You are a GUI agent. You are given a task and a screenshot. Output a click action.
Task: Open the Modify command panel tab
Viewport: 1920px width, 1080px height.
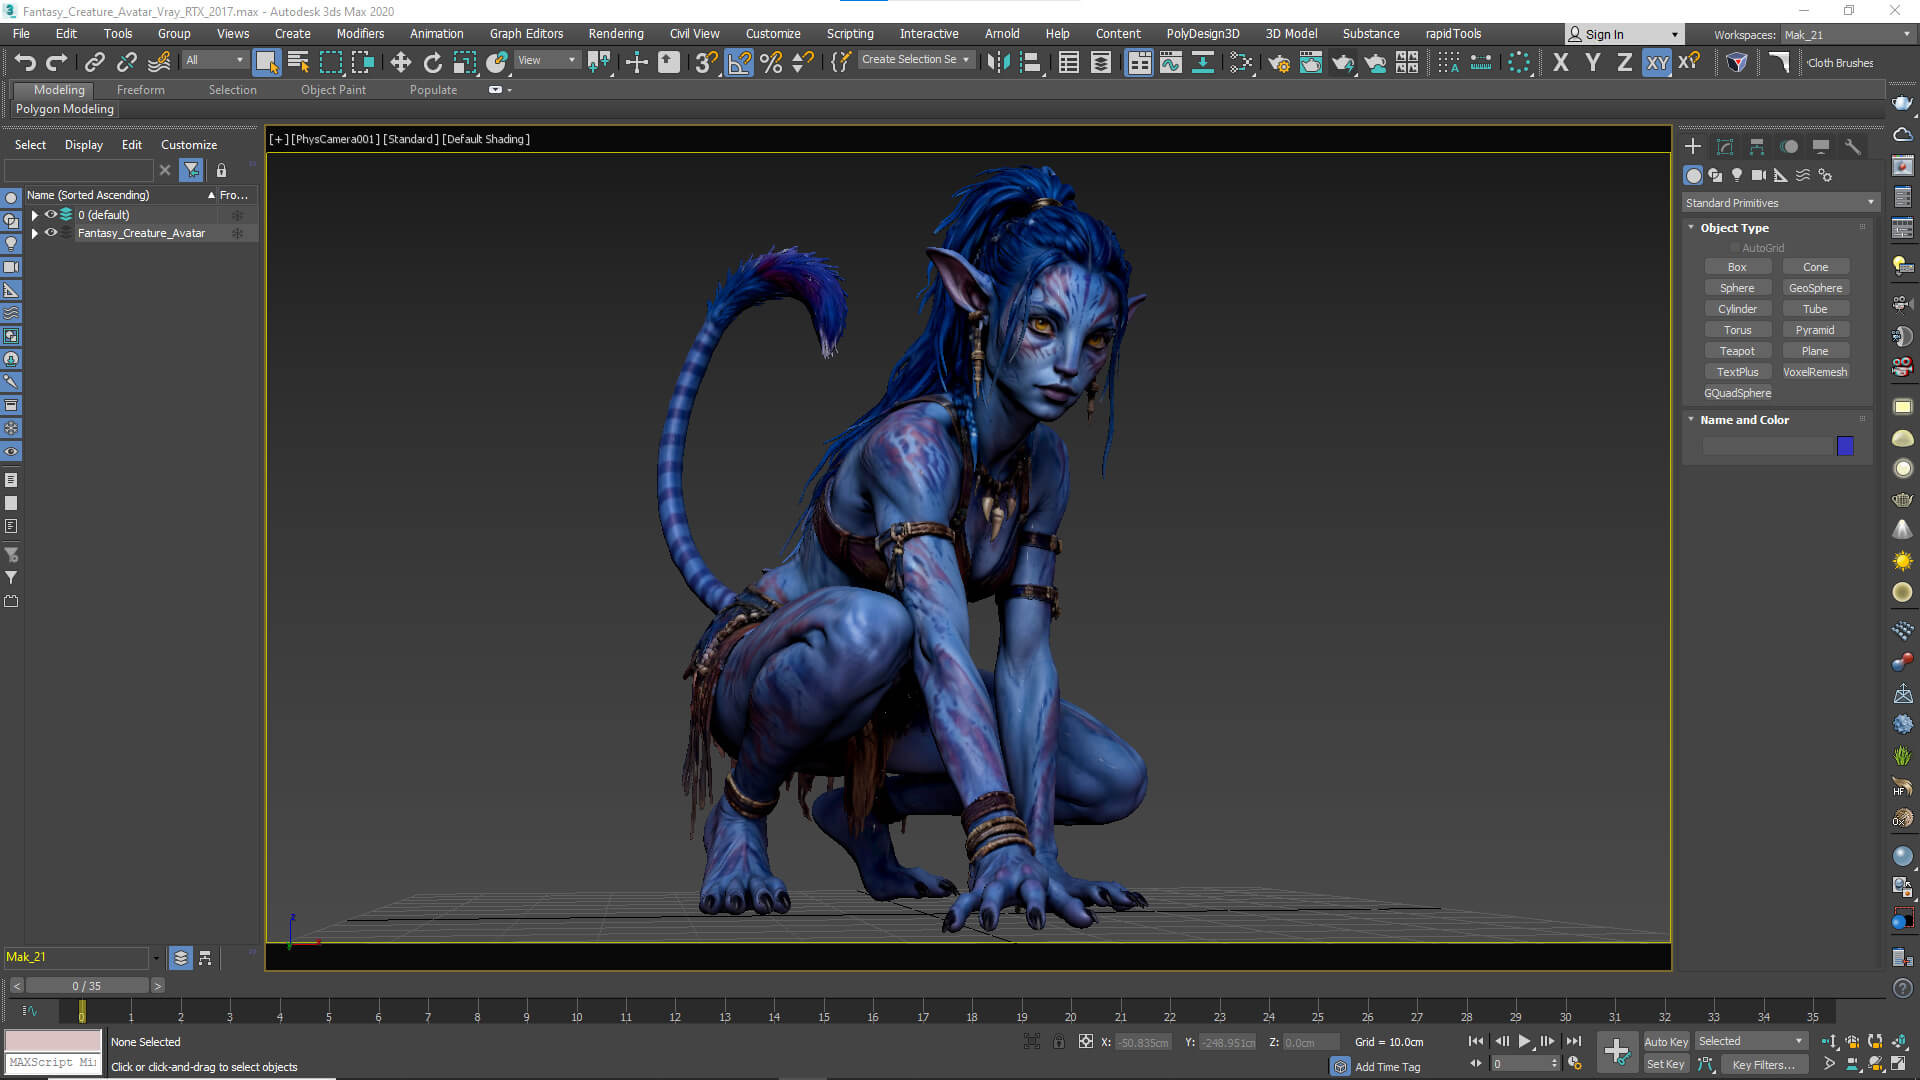[1725, 146]
